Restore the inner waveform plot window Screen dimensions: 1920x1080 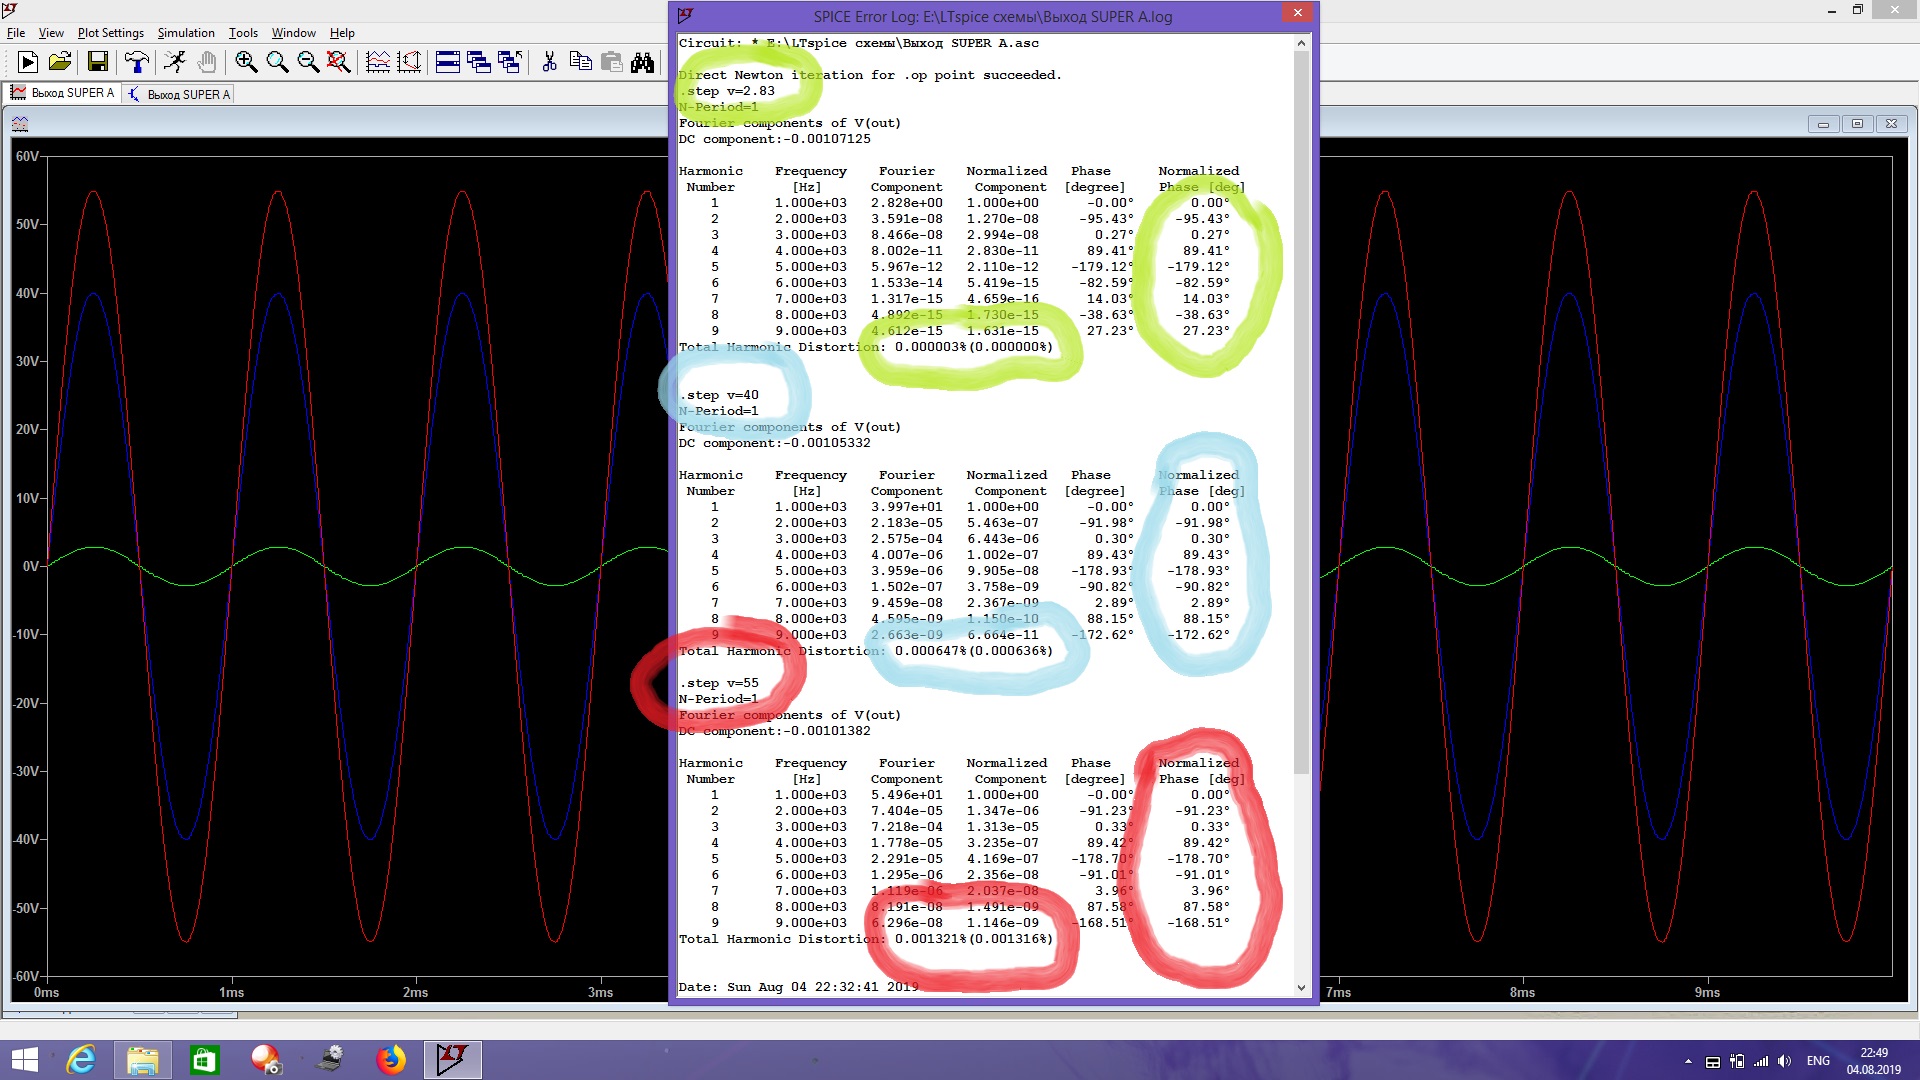pos(1857,124)
